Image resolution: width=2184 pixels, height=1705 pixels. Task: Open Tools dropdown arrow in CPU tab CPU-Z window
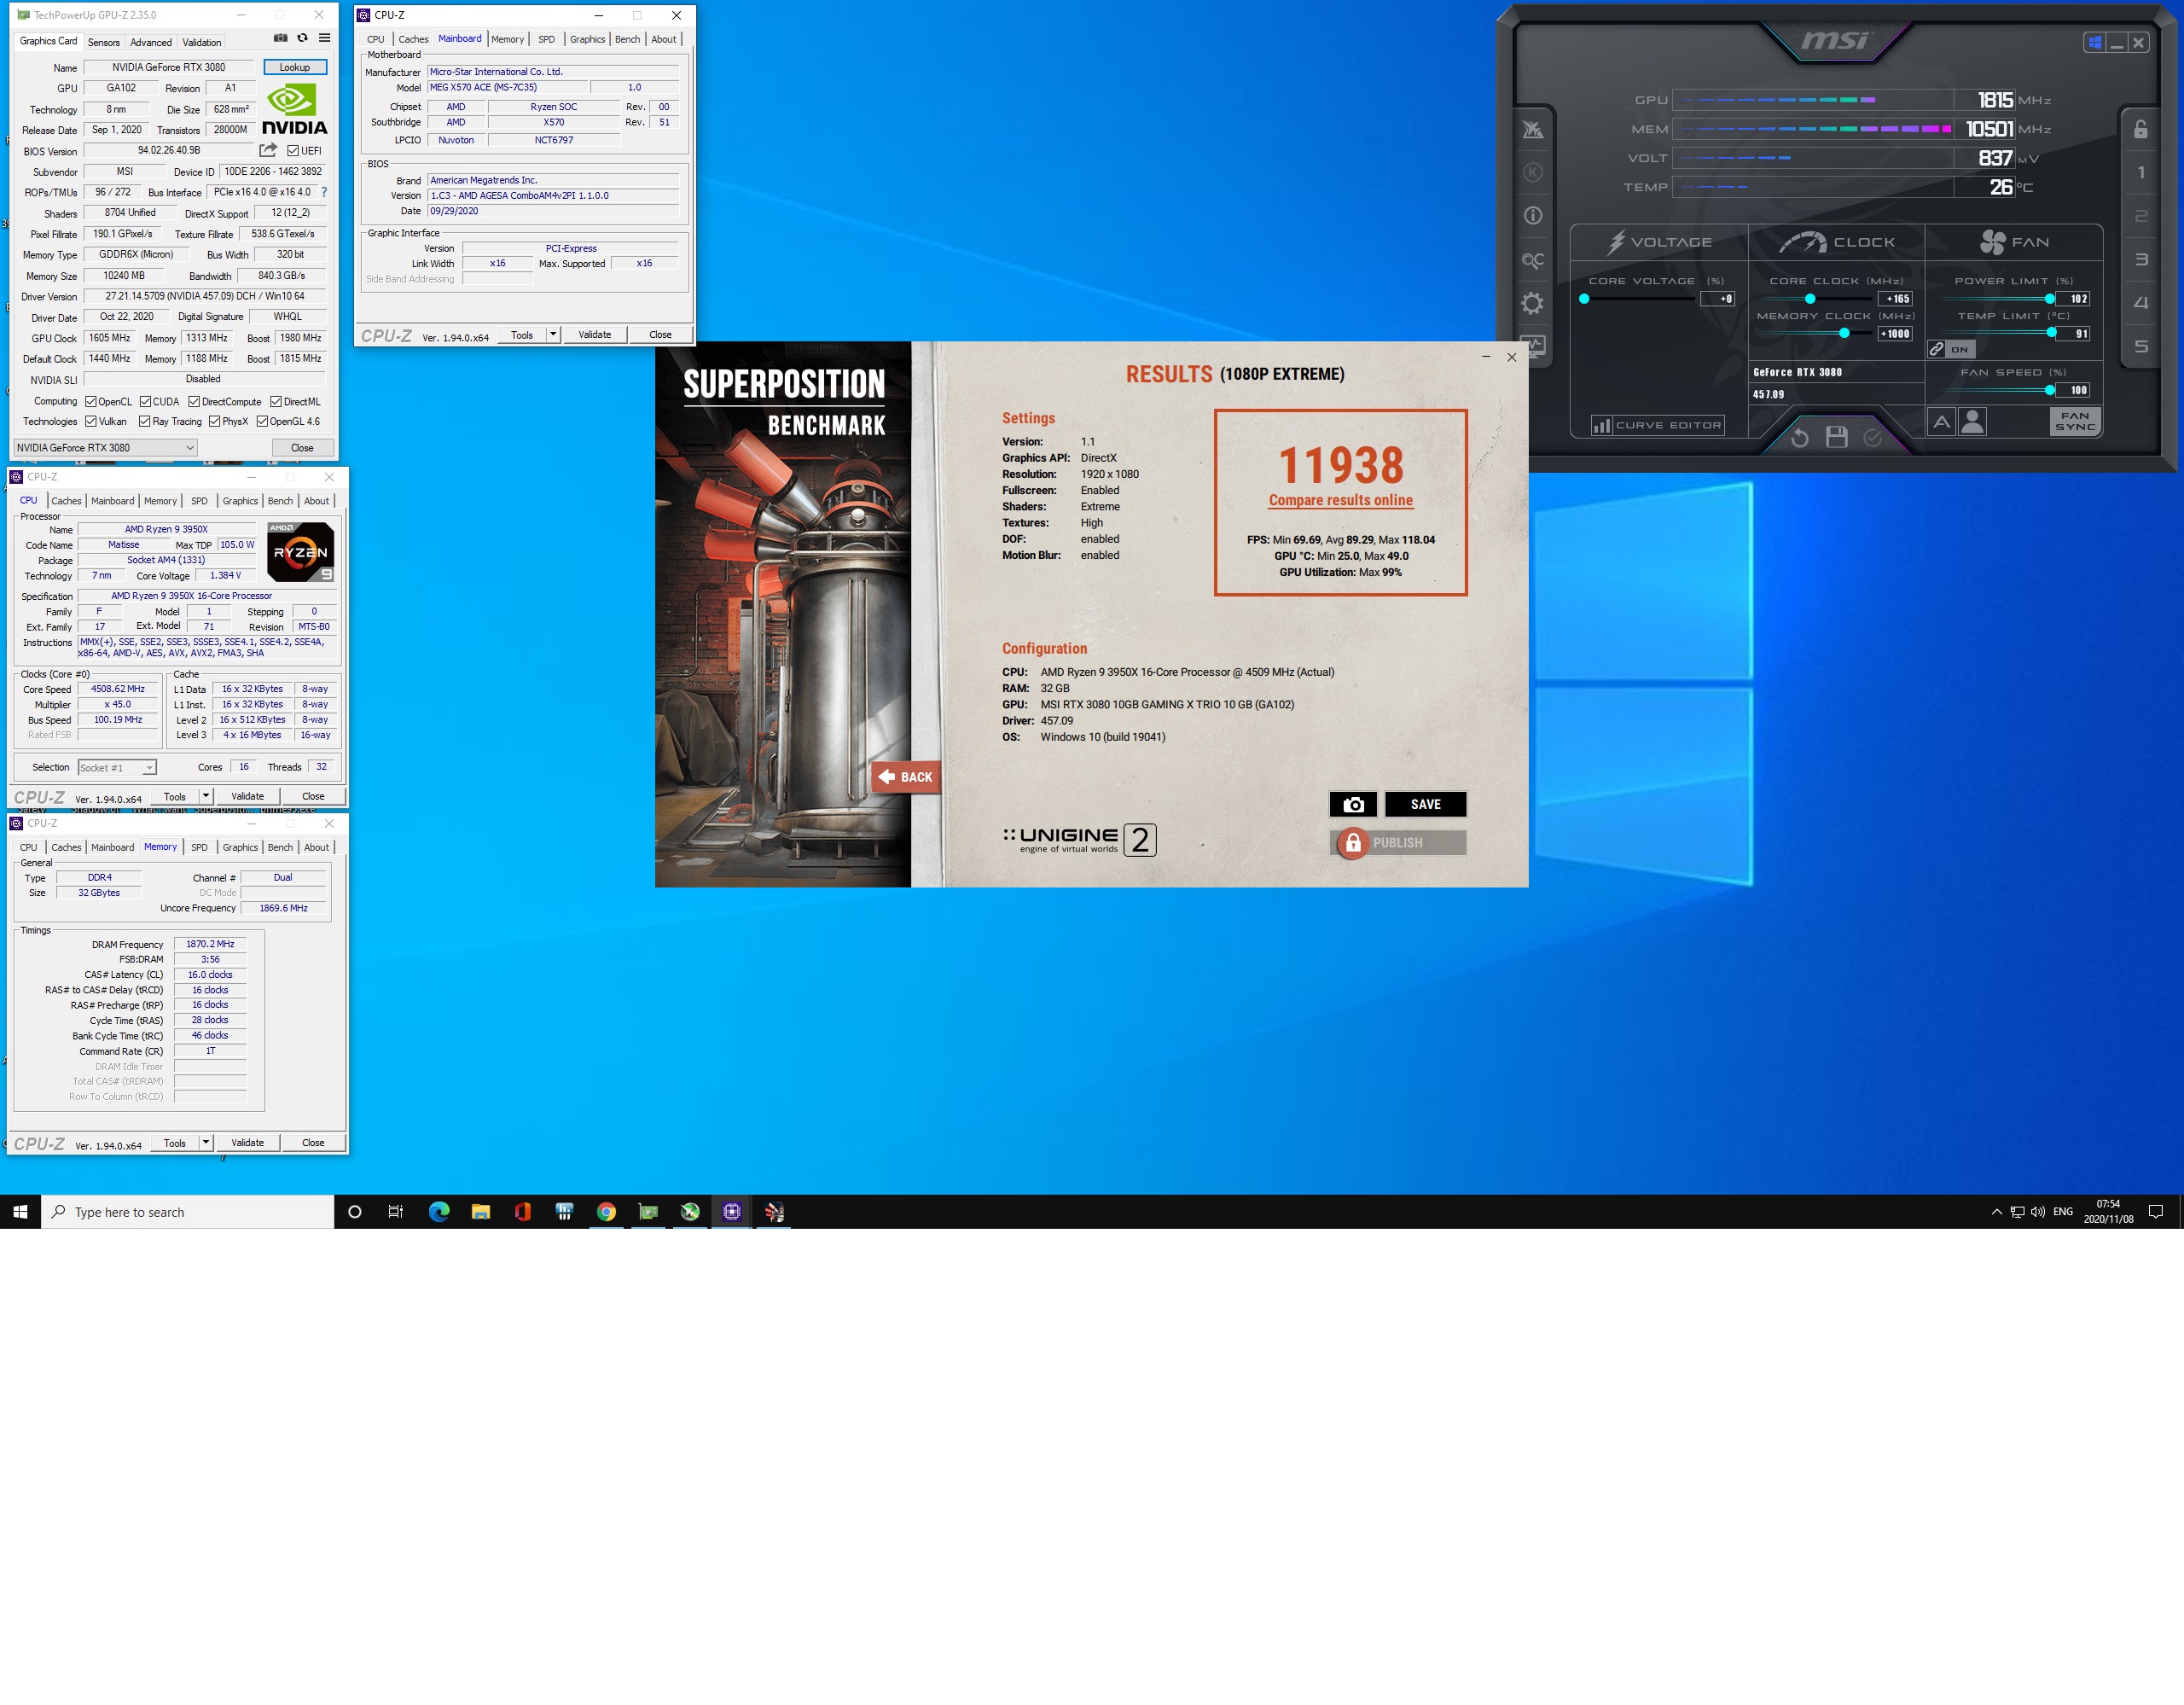click(206, 796)
